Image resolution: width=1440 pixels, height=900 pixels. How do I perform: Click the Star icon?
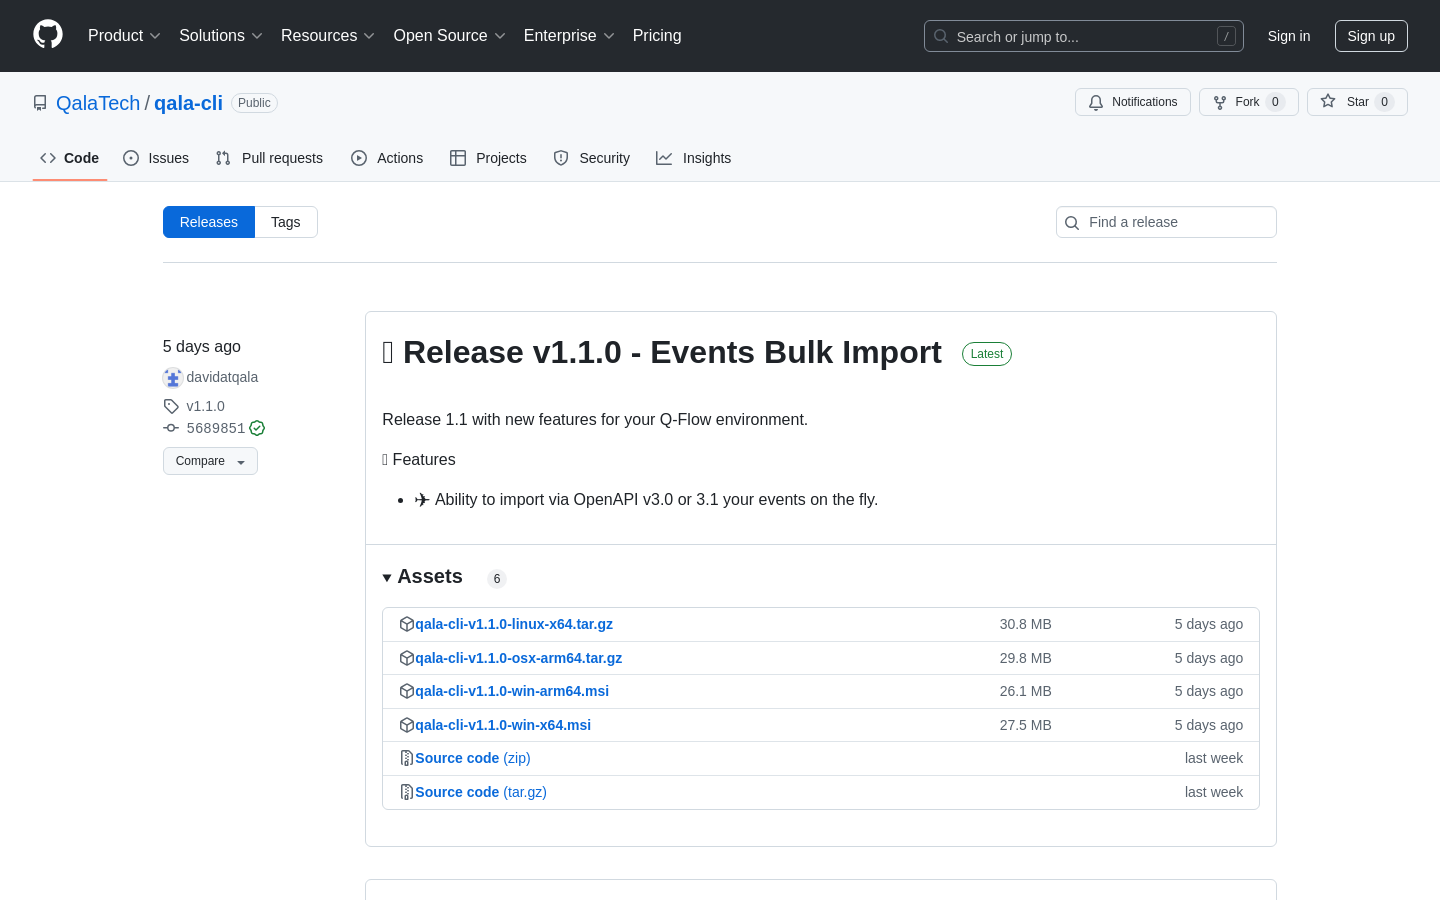(1328, 101)
